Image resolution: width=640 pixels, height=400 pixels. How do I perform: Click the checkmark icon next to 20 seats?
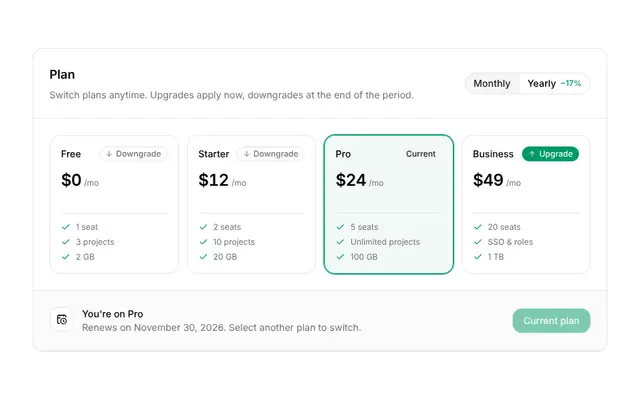[478, 227]
